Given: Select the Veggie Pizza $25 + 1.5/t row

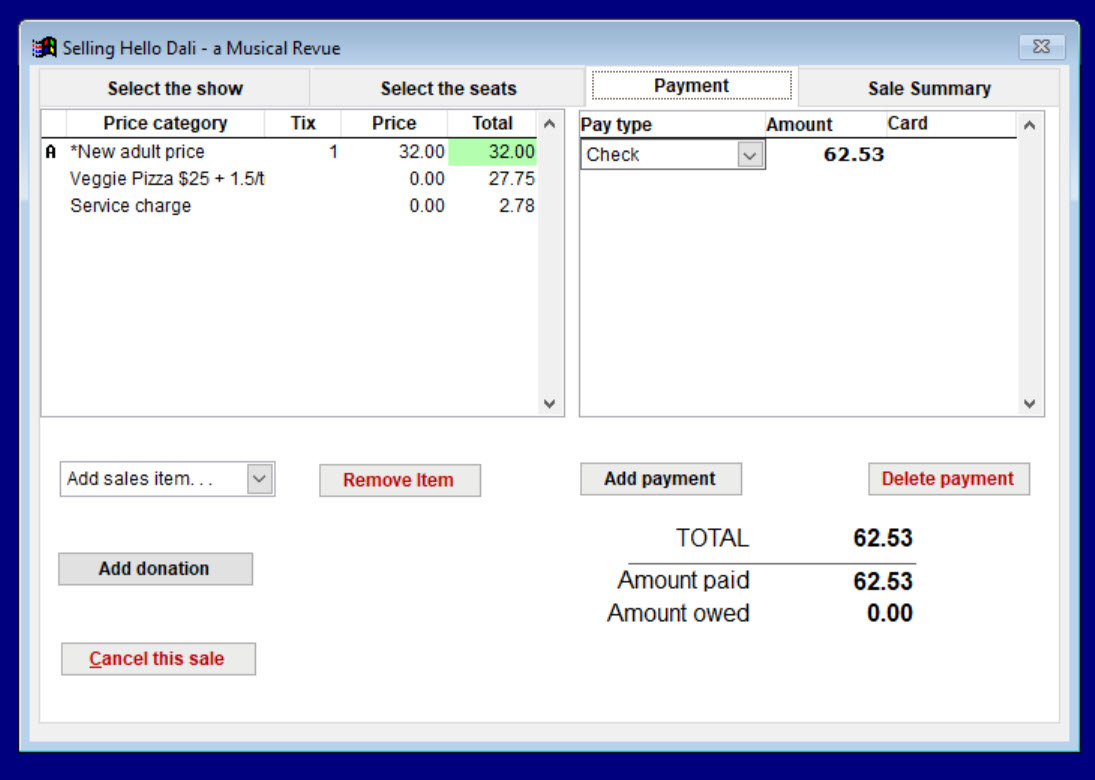Looking at the screenshot, I should [x=289, y=179].
